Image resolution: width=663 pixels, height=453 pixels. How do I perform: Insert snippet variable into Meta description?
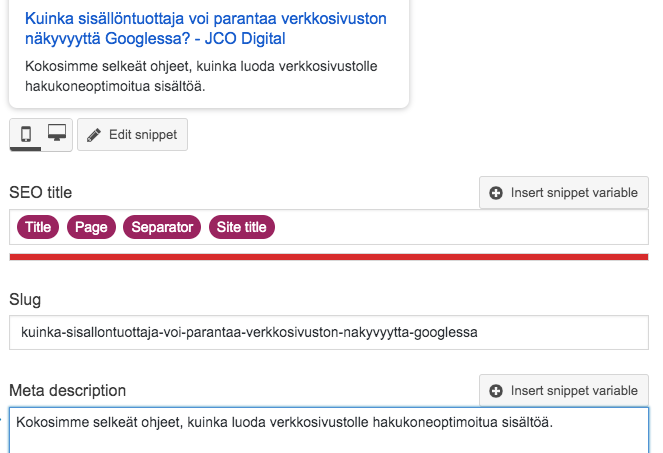[x=564, y=391]
